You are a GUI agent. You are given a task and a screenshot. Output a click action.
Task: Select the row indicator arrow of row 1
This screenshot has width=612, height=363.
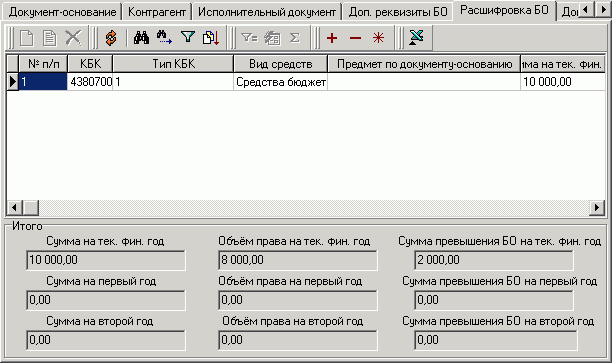pyautogui.click(x=13, y=82)
